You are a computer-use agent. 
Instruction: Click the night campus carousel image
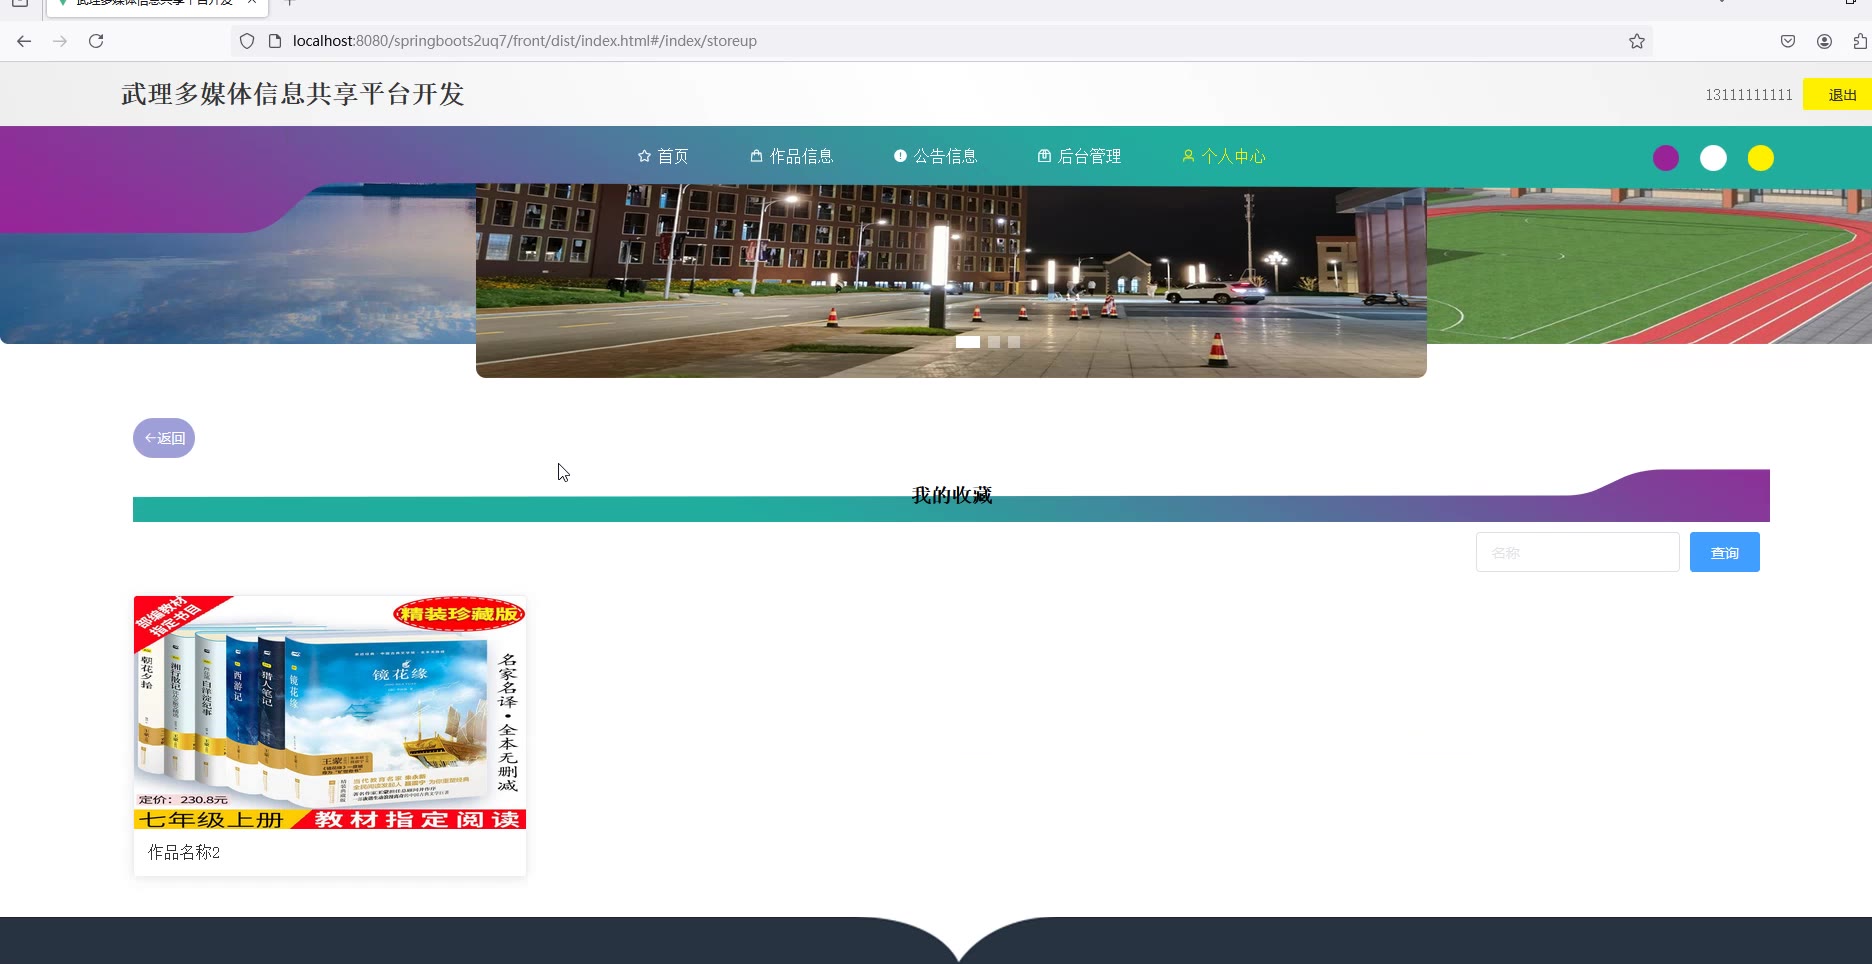coord(951,280)
